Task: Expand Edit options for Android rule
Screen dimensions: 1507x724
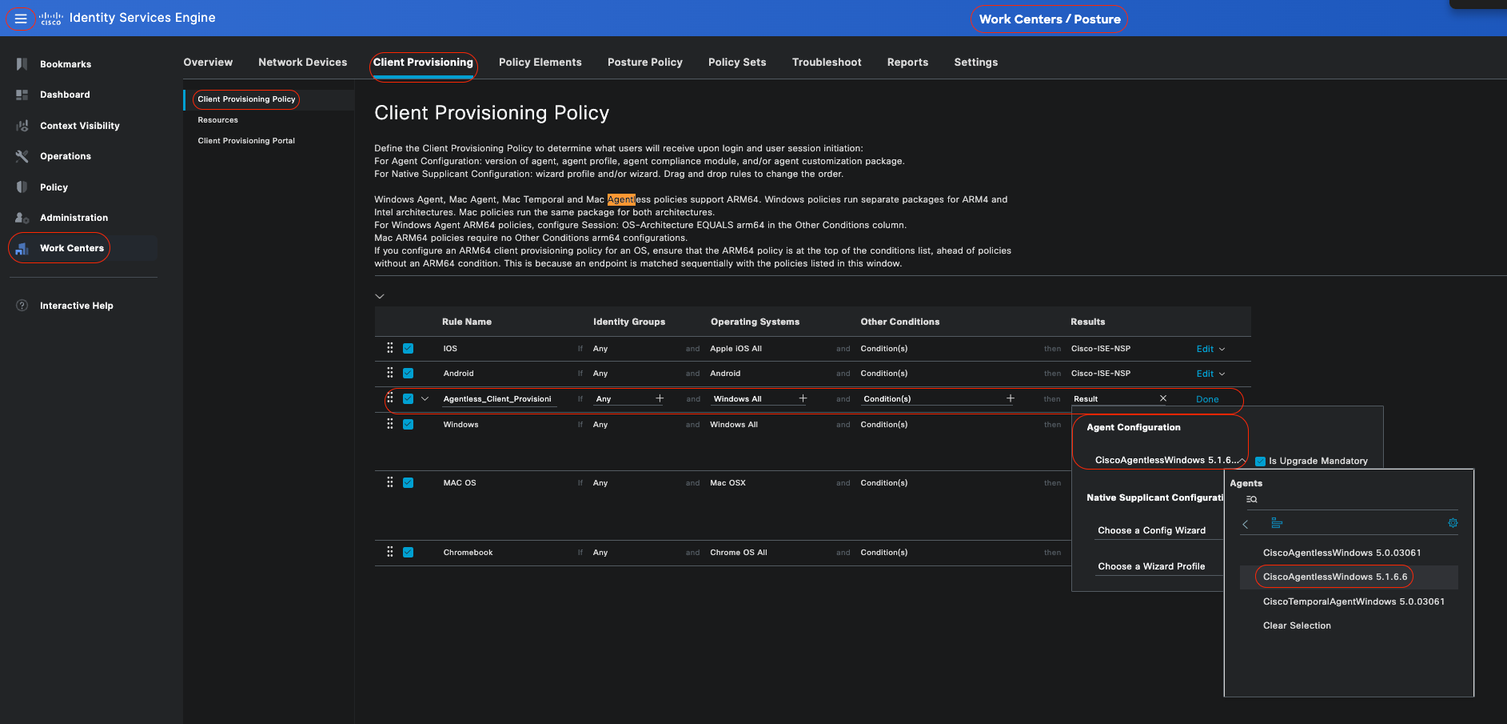Action: 1222,374
